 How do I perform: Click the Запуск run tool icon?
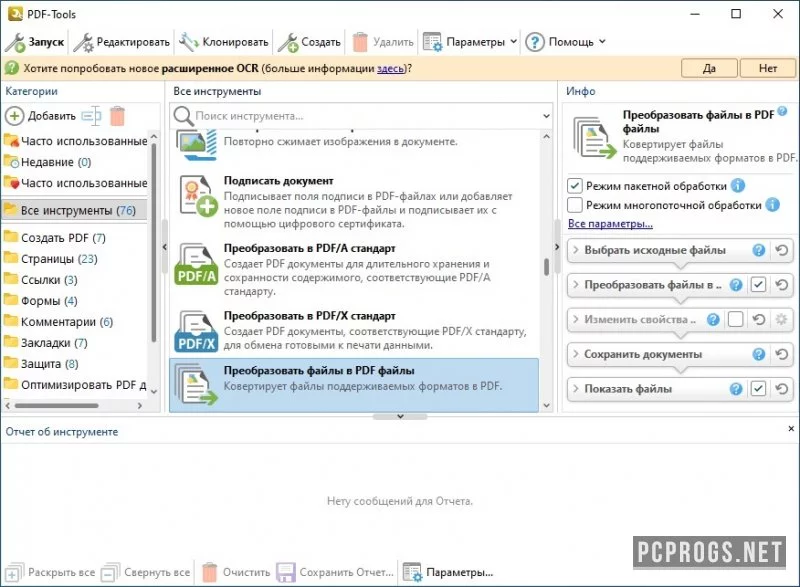(15, 42)
